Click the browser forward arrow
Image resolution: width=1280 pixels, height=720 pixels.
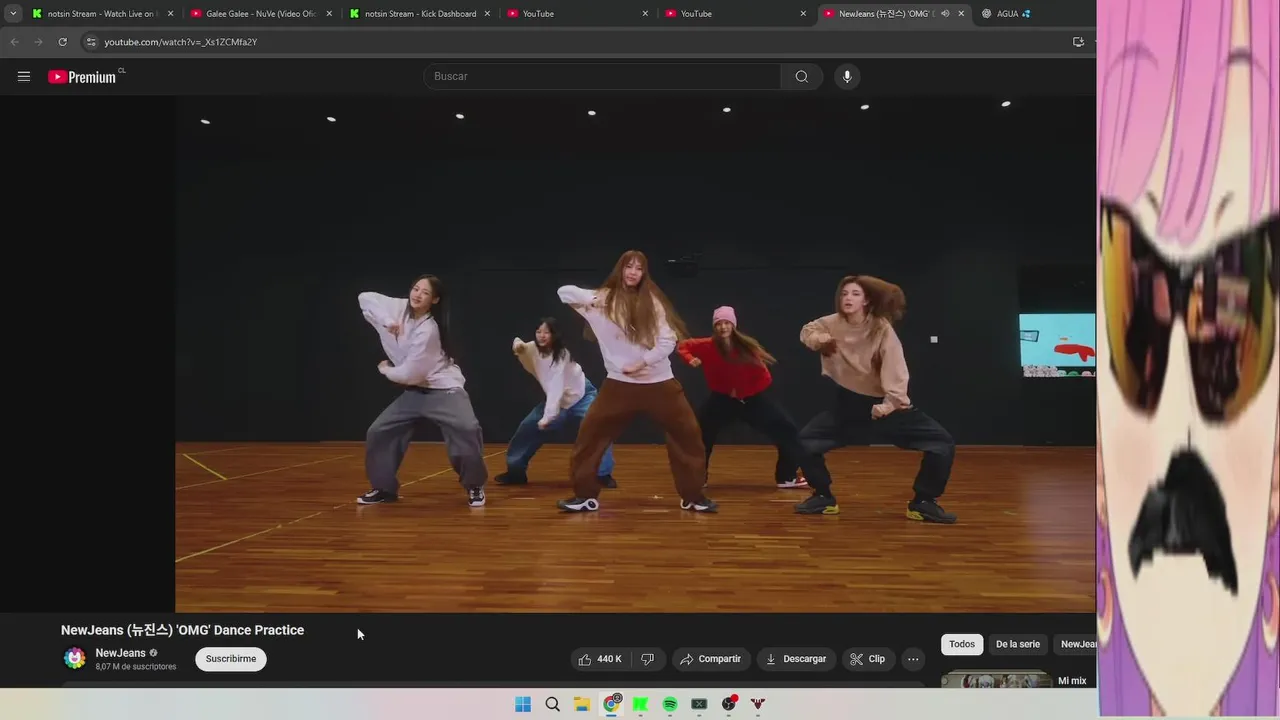point(38,42)
